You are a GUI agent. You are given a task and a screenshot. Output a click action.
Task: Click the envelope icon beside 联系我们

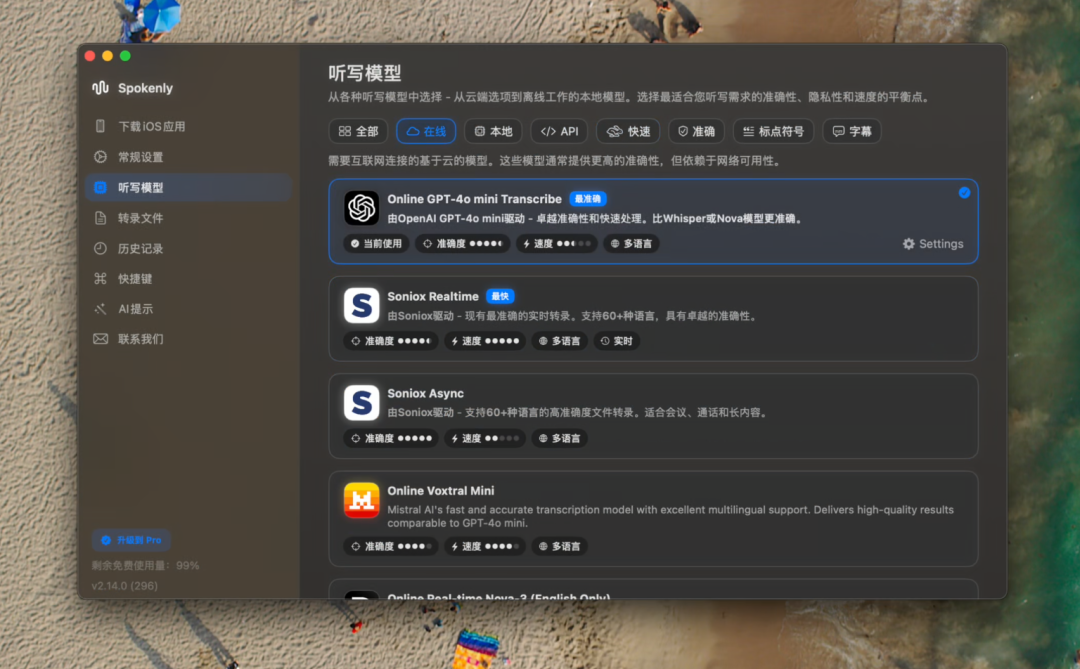click(101, 339)
